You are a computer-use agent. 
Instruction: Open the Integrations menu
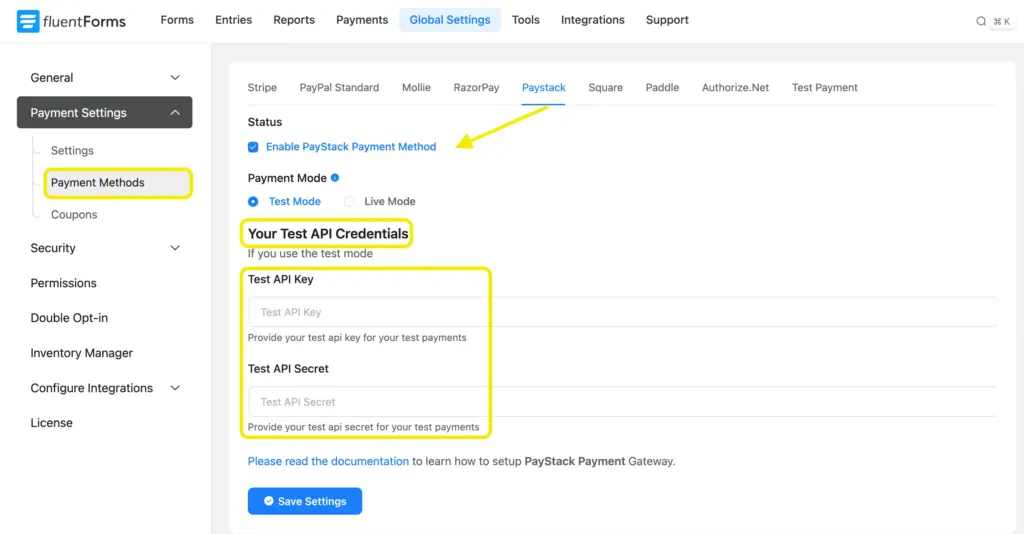click(x=592, y=20)
